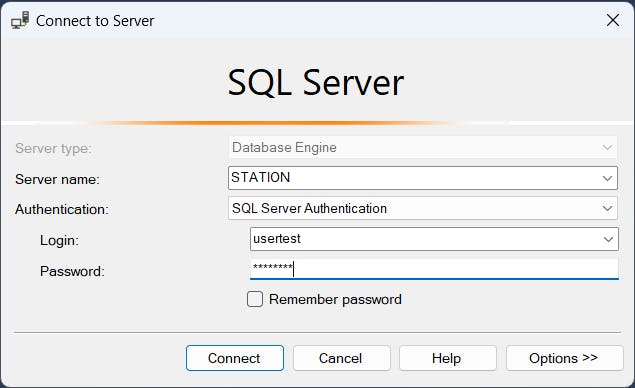This screenshot has width=635, height=388.
Task: Expand the Server name dropdown arrow
Action: coord(607,178)
